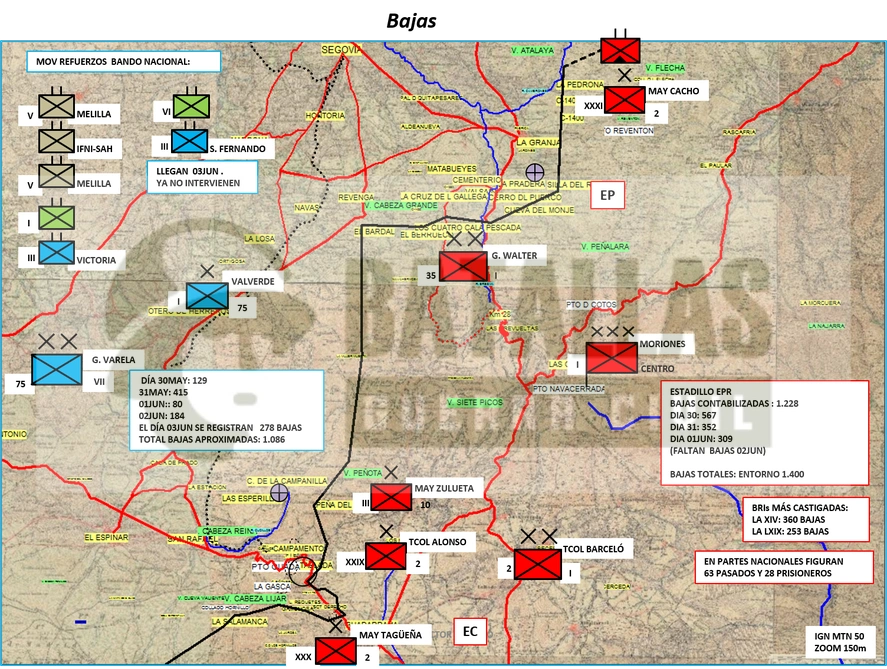
Task: Click the EP label box
Action: tap(608, 195)
